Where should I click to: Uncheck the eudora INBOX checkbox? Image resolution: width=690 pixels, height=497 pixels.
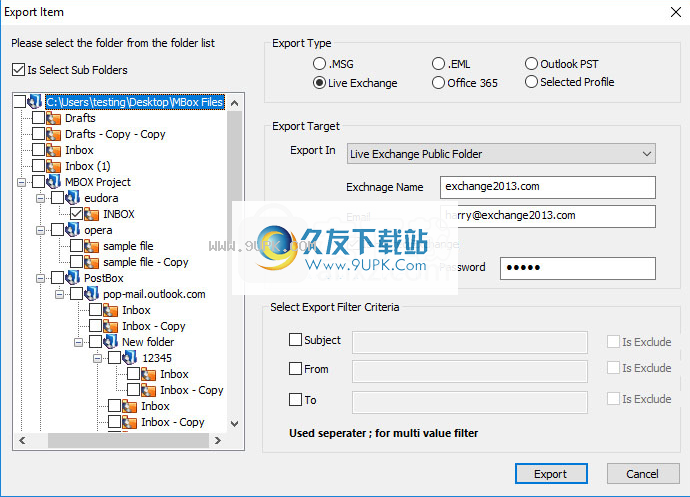(x=77, y=214)
